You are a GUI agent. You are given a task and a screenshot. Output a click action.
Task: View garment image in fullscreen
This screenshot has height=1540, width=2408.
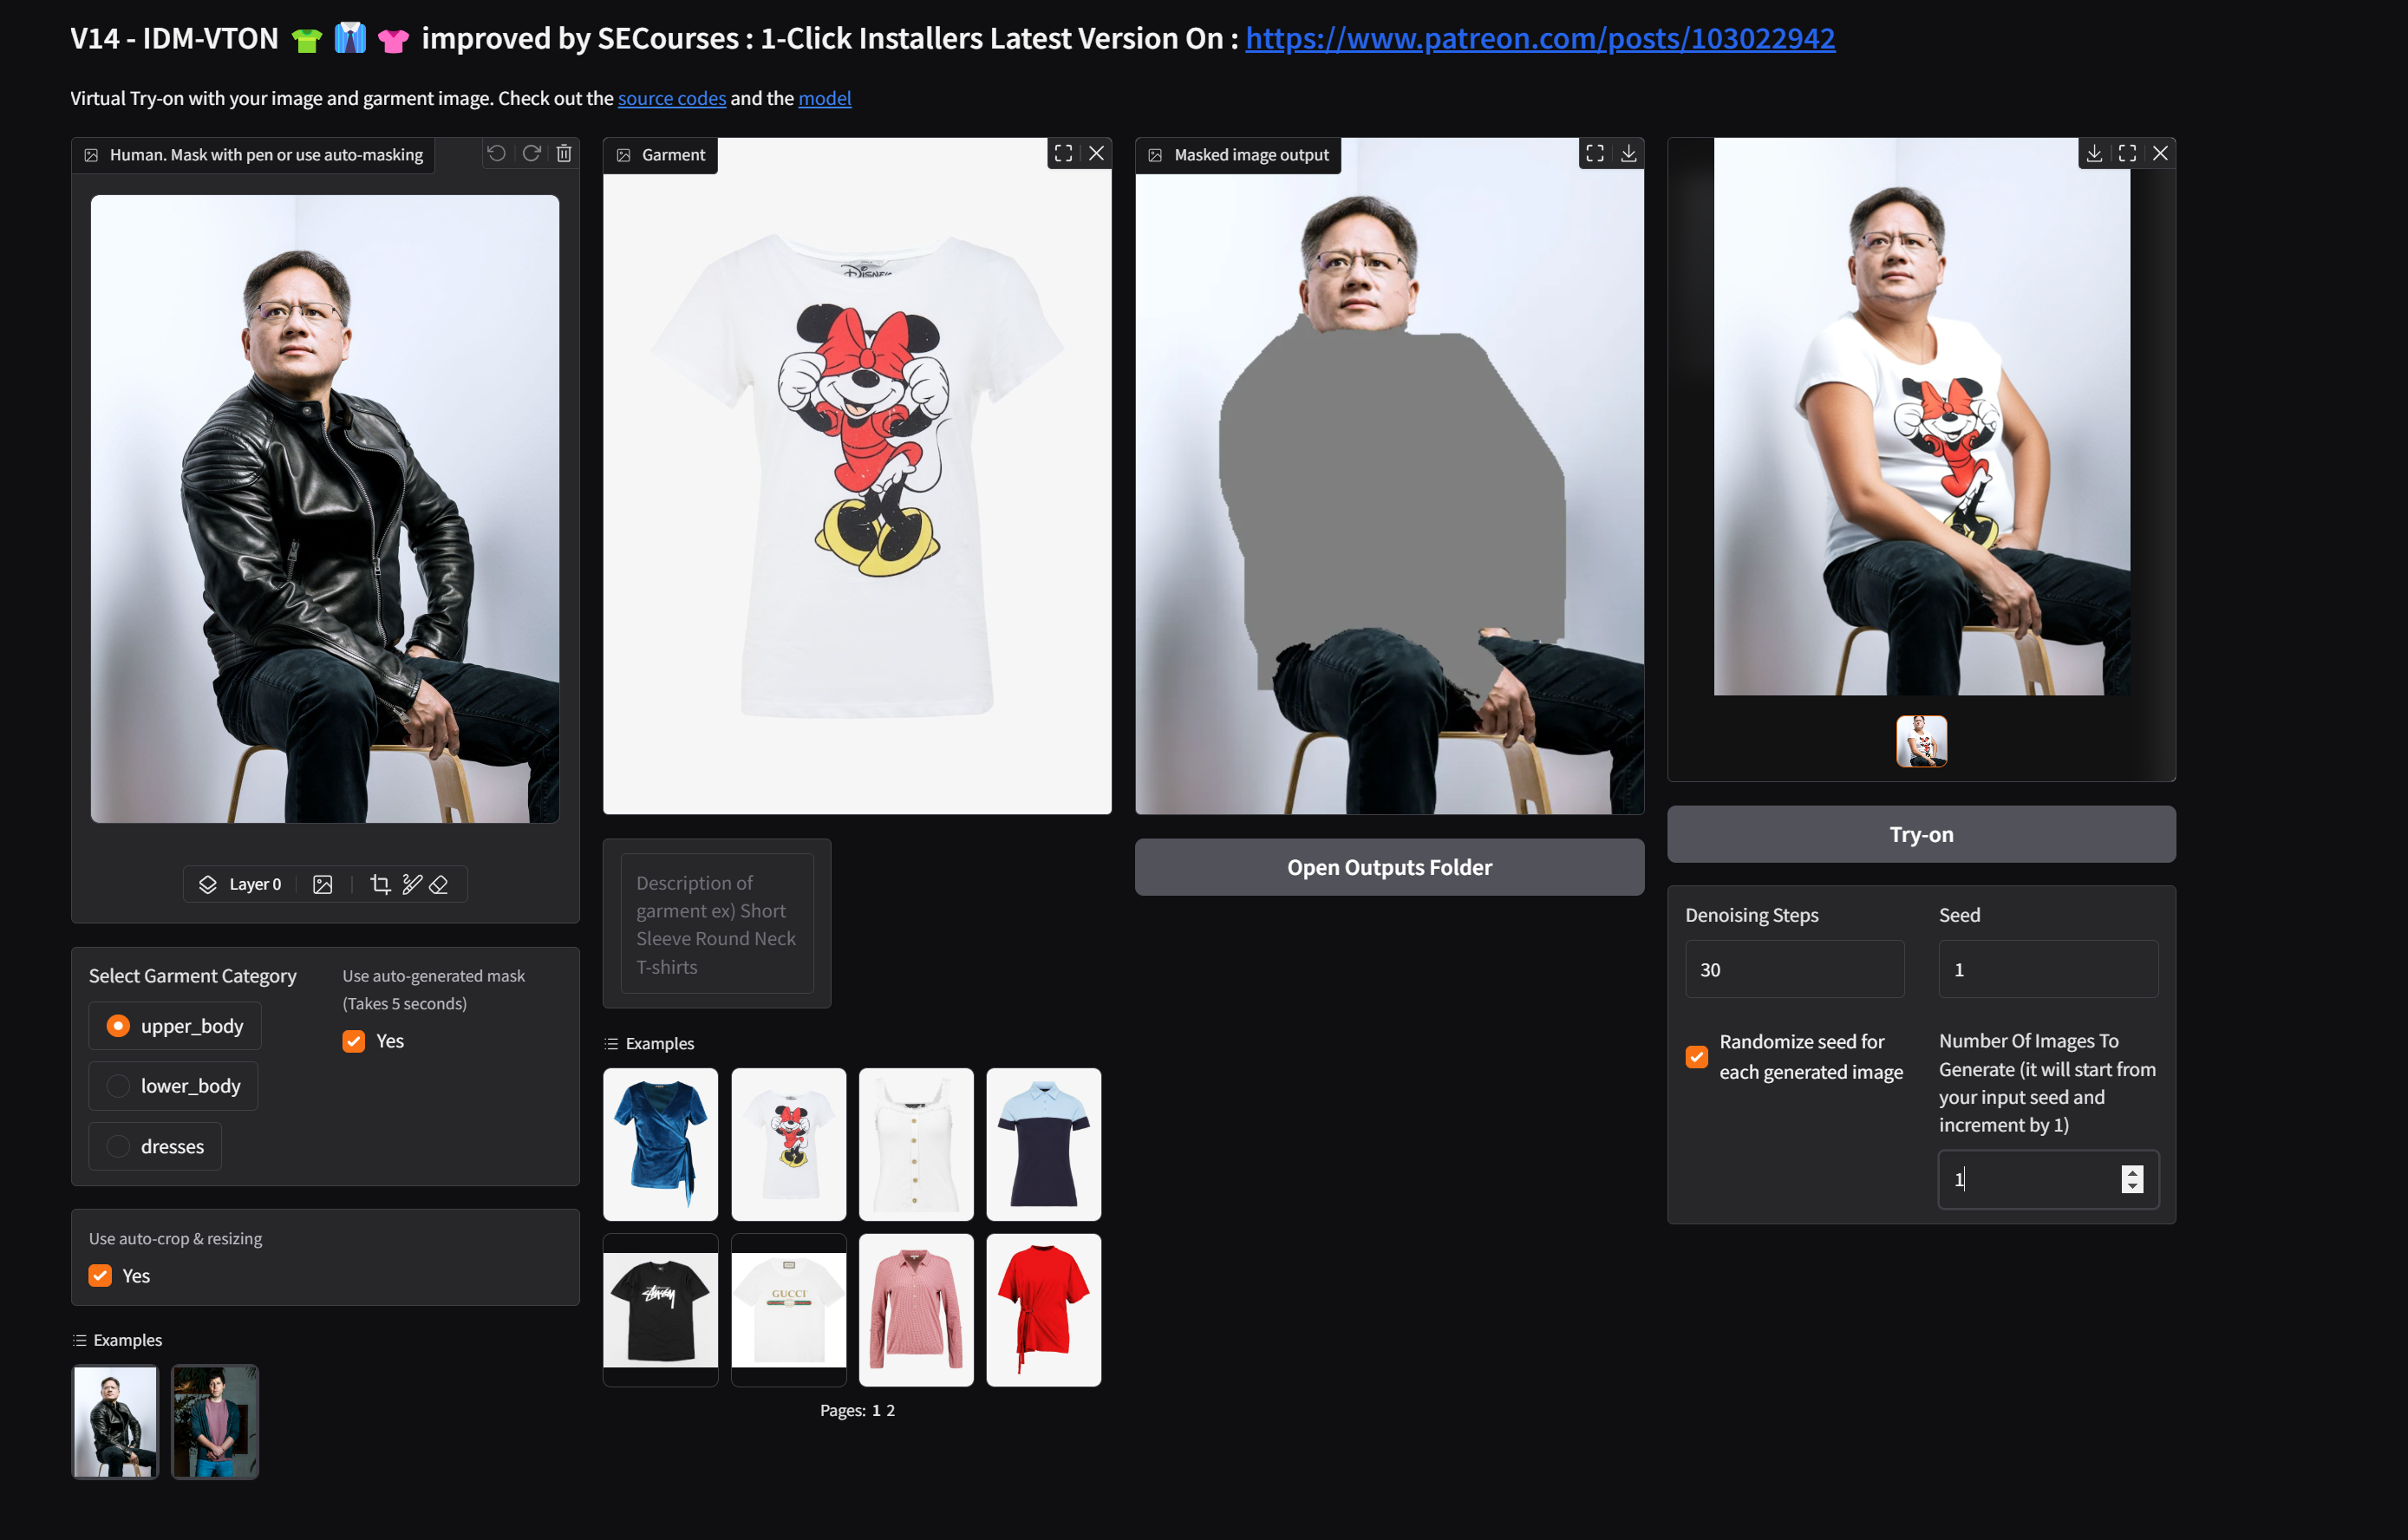tap(1063, 153)
